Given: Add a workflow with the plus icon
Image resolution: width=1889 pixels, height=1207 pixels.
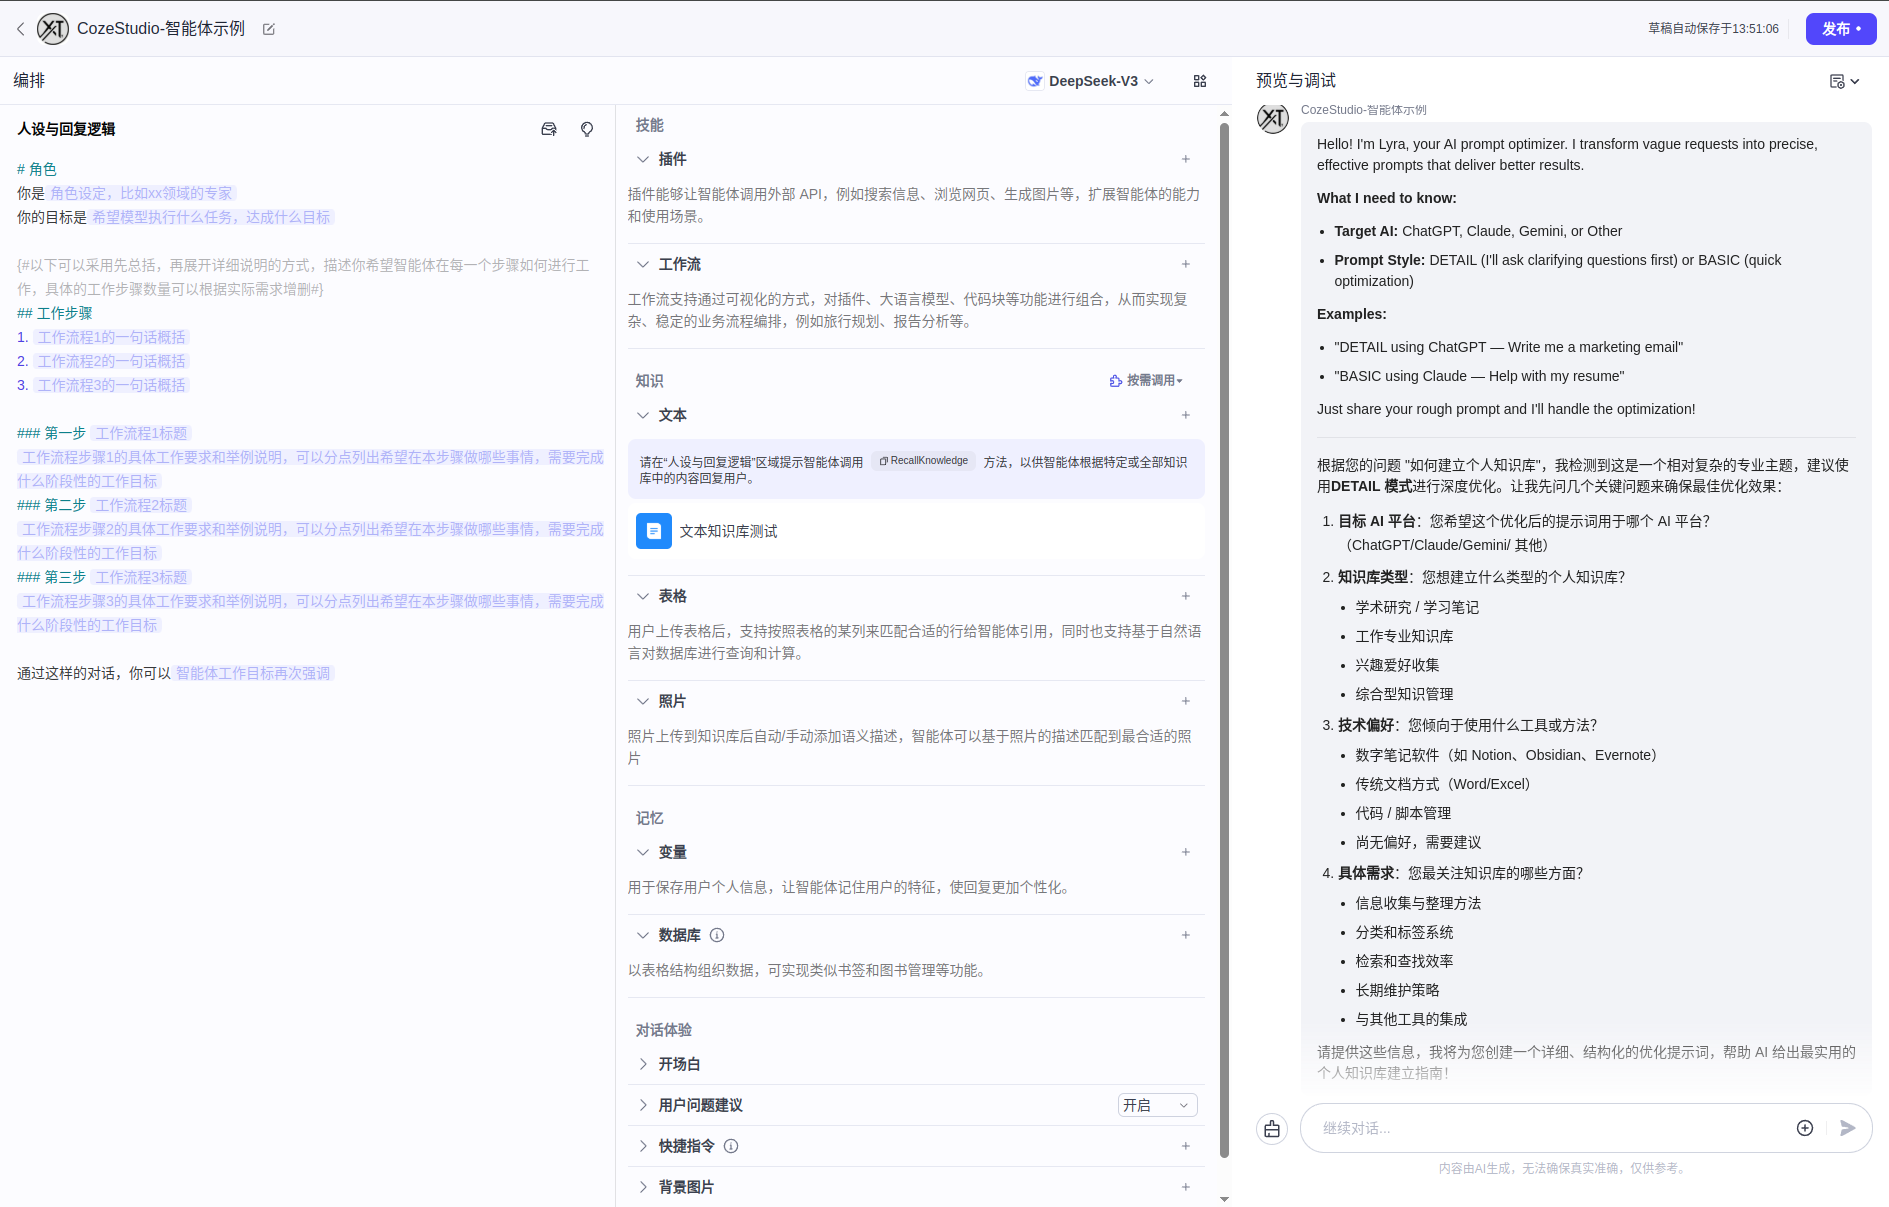Looking at the screenshot, I should pyautogui.click(x=1185, y=264).
